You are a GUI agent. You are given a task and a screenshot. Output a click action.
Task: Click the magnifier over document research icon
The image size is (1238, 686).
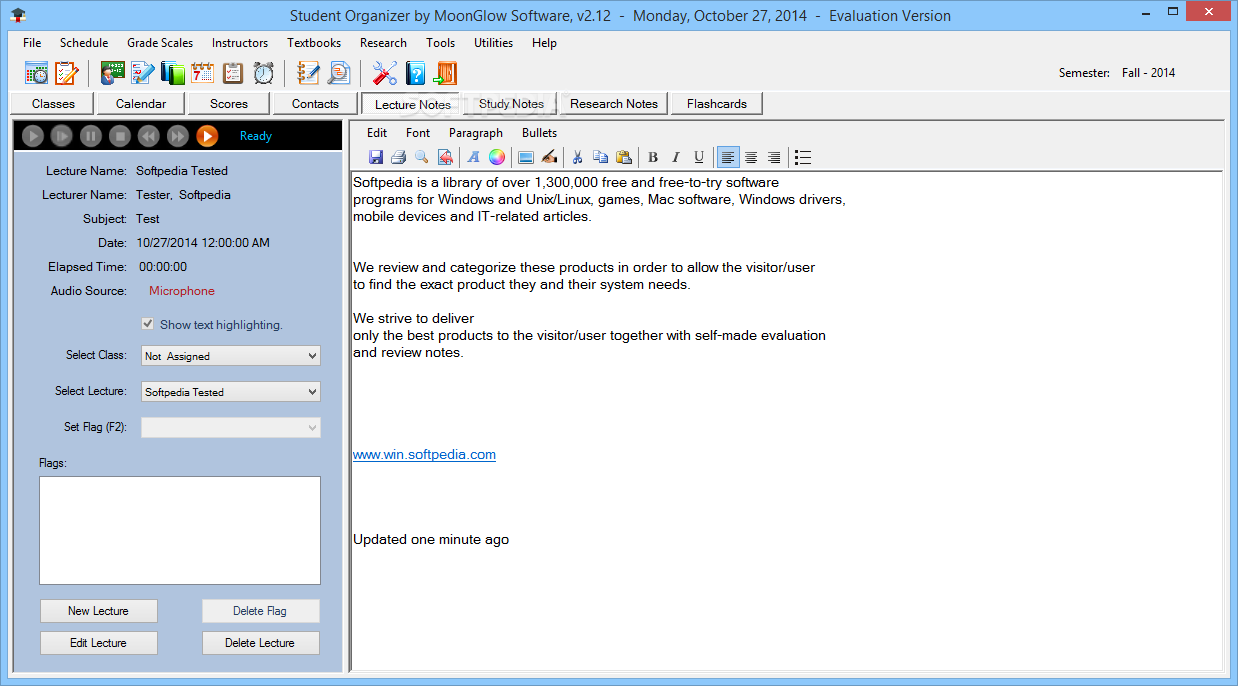(x=339, y=73)
